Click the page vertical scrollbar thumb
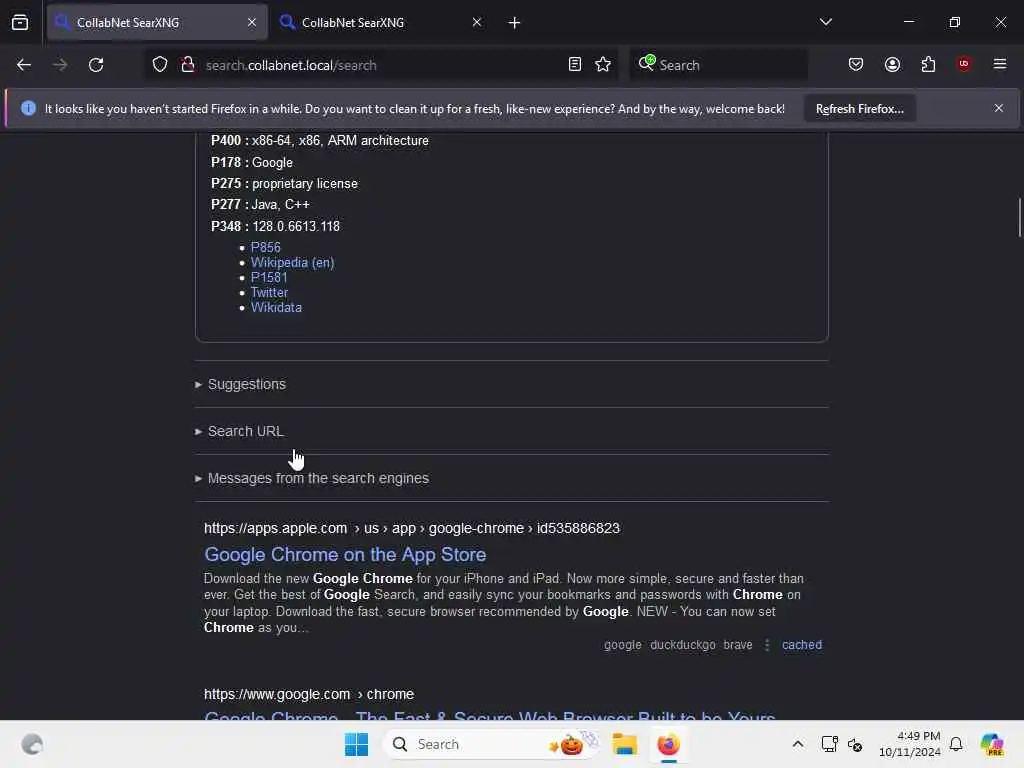The image size is (1024, 768). pyautogui.click(x=1019, y=217)
